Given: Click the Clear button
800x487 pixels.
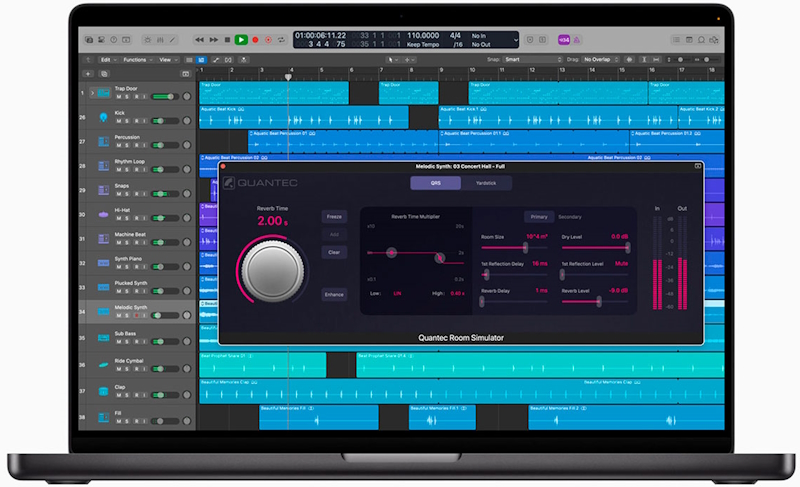Looking at the screenshot, I should 334,252.
